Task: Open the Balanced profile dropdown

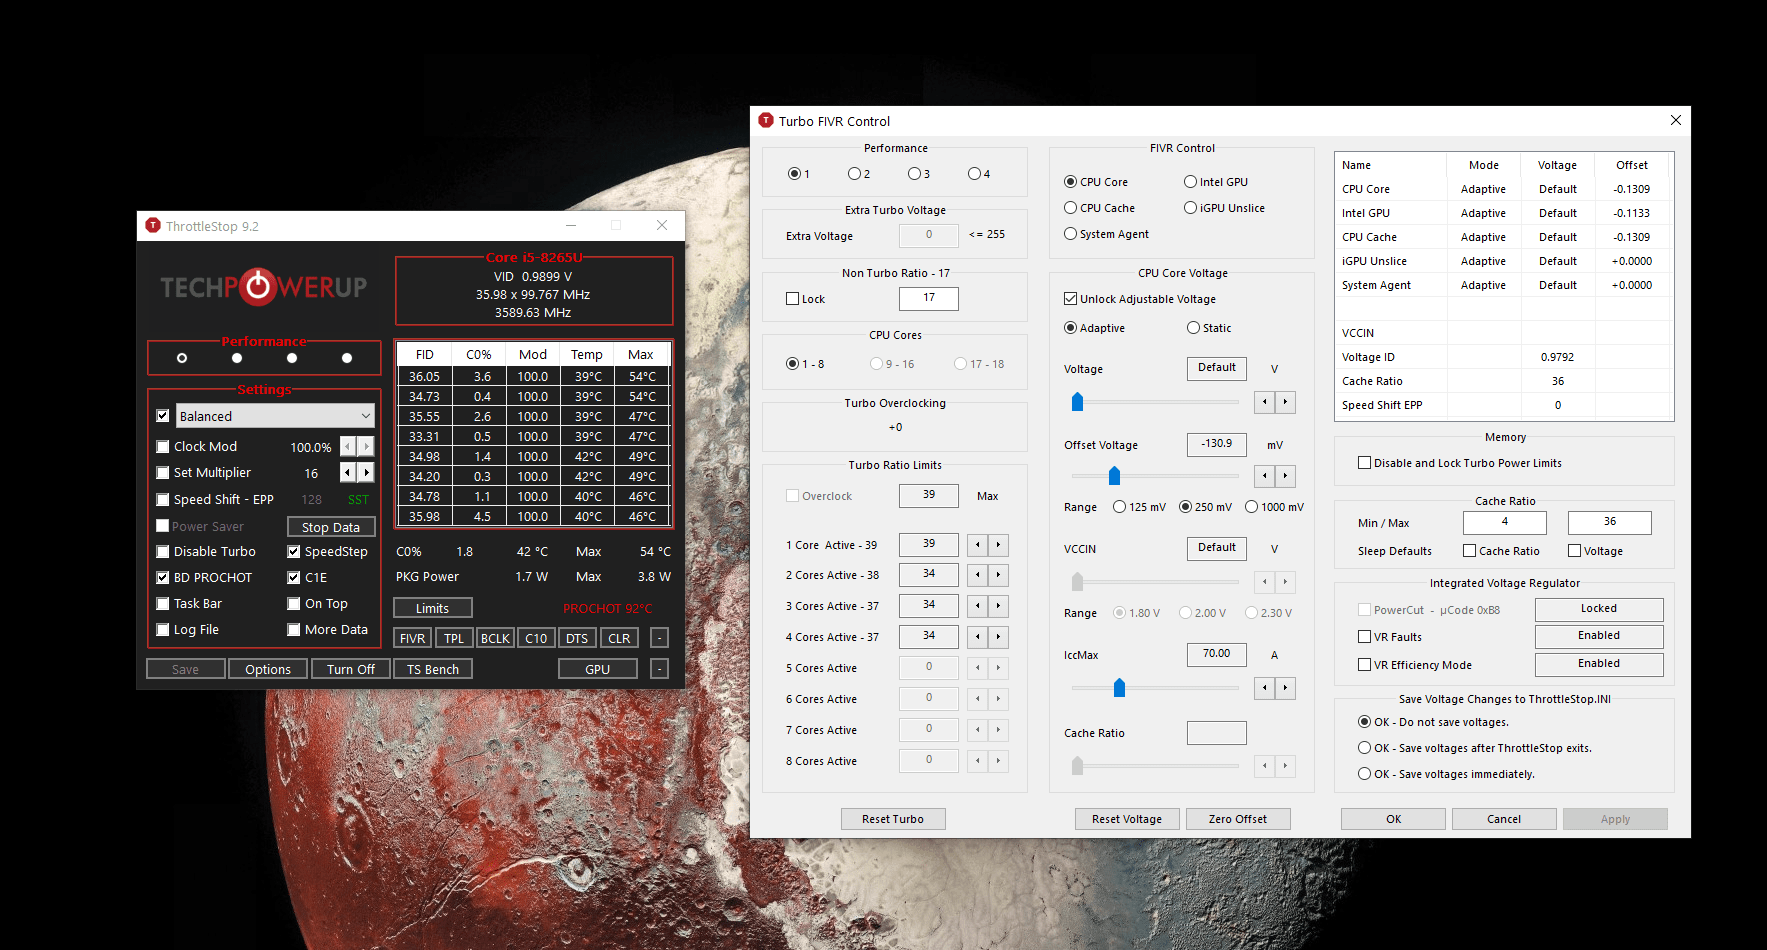Action: pos(275,416)
